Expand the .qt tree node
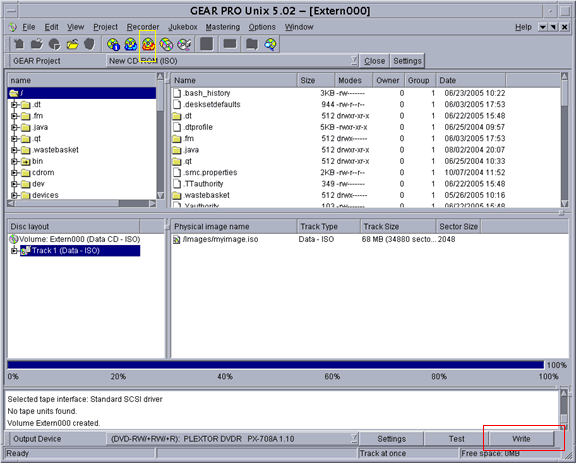576x463 pixels. click(x=14, y=139)
